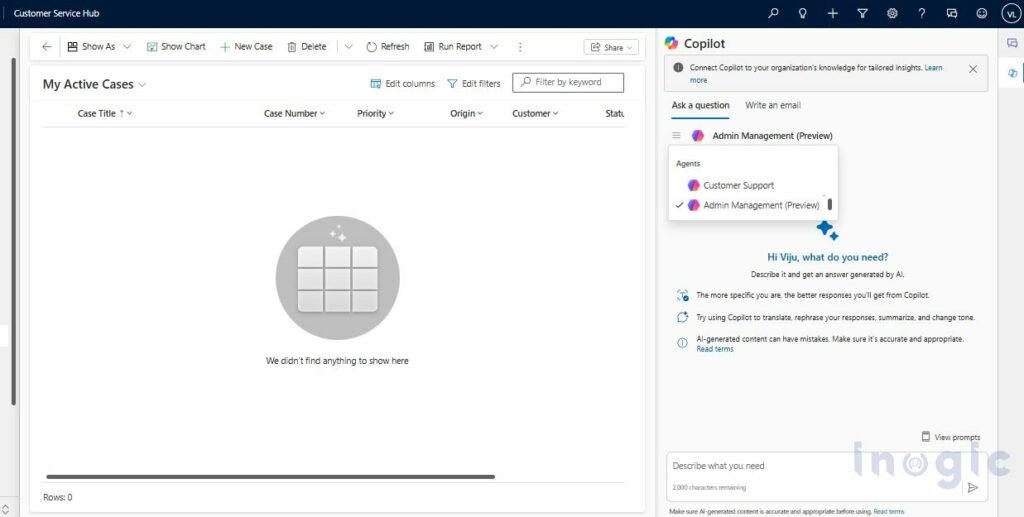Open the more commands ellipsis
The image size is (1024, 517).
[x=520, y=47]
